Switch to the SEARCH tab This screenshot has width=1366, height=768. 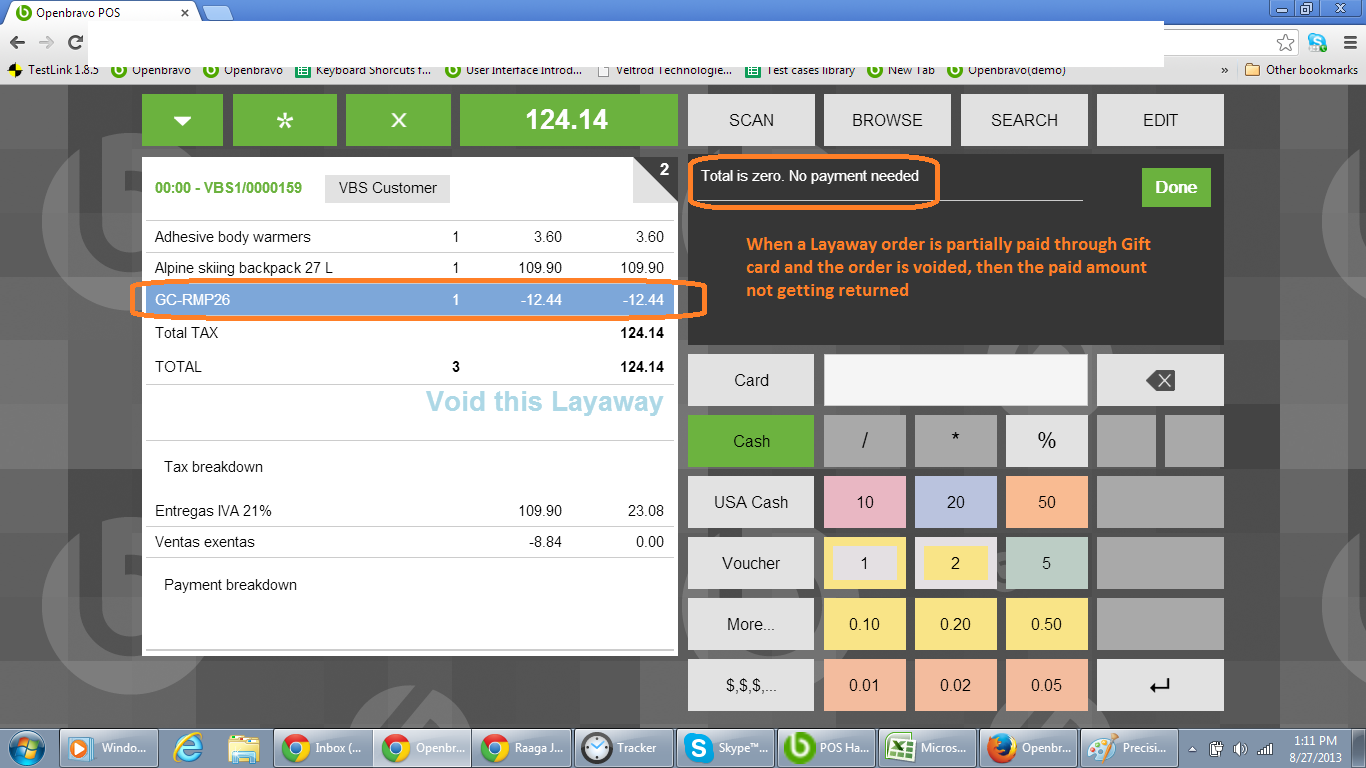tap(1024, 120)
